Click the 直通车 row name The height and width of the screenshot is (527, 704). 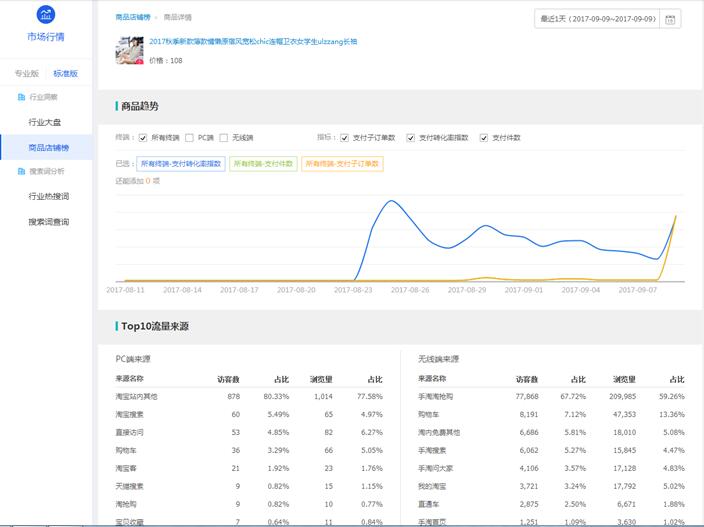(x=428, y=504)
